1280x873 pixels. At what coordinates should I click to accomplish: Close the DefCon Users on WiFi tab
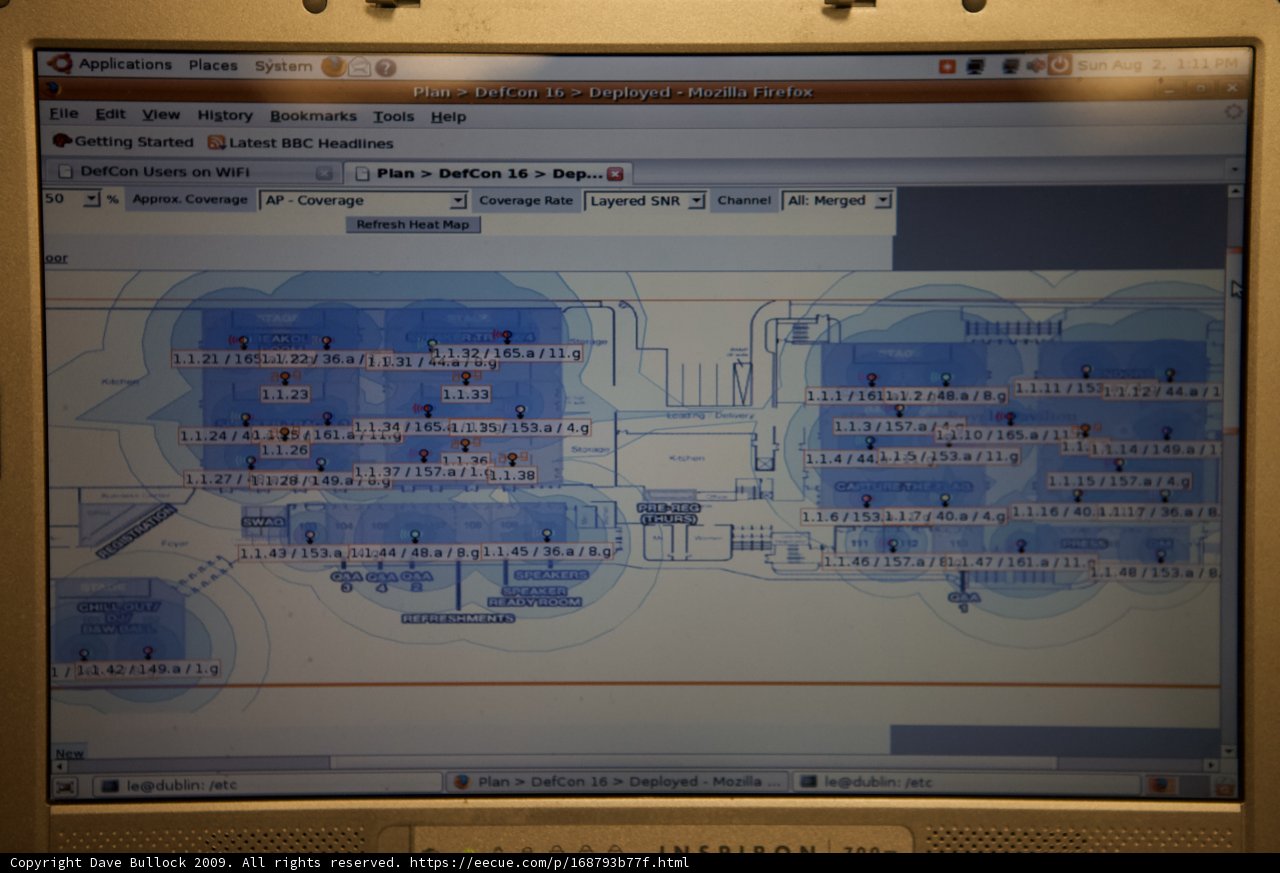[324, 173]
